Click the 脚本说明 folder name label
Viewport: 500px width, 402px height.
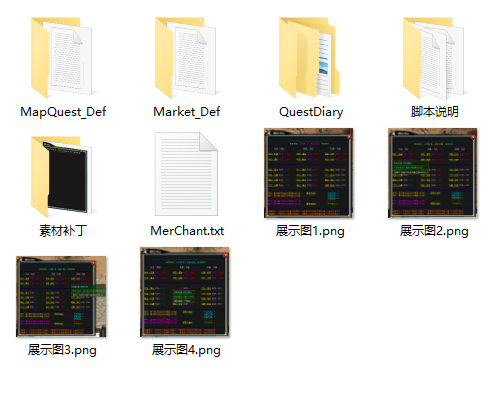(x=435, y=111)
